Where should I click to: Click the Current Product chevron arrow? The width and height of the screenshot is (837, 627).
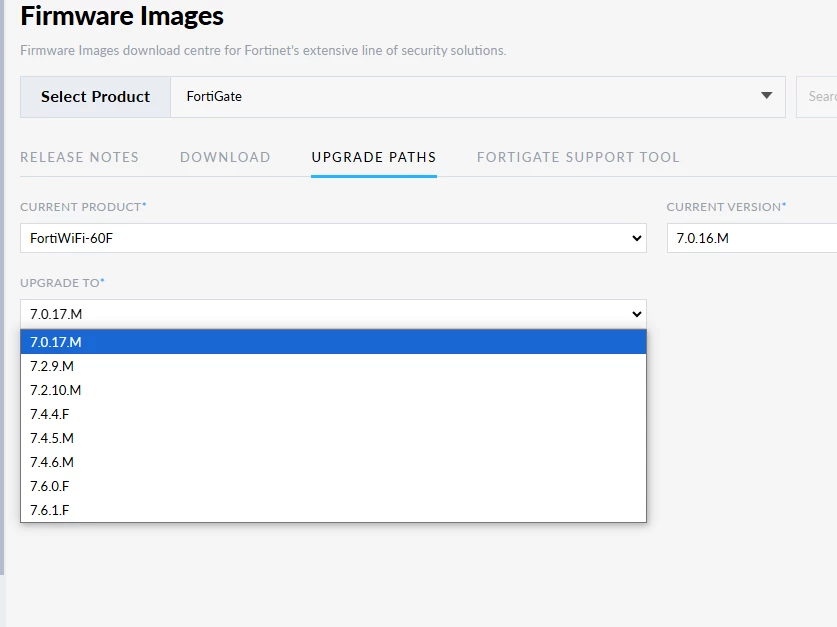tap(636, 238)
